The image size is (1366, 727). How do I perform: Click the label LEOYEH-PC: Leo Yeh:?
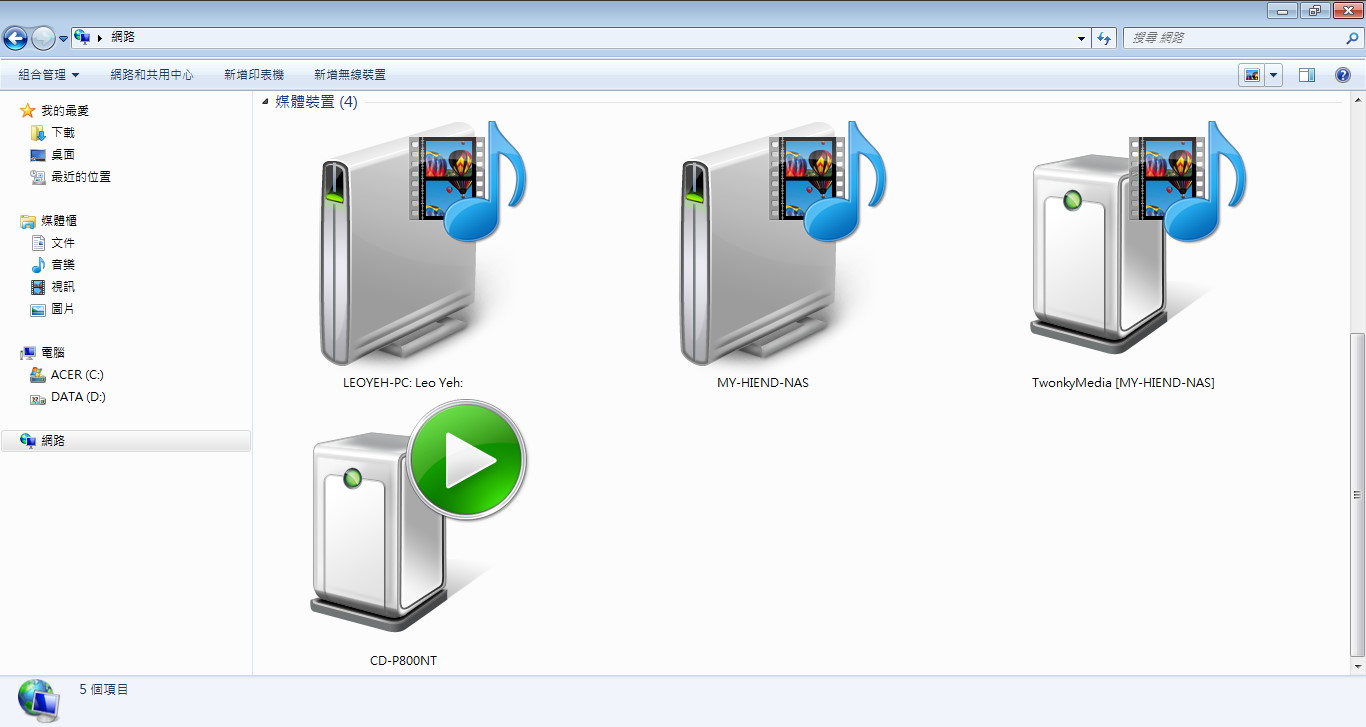click(x=403, y=383)
